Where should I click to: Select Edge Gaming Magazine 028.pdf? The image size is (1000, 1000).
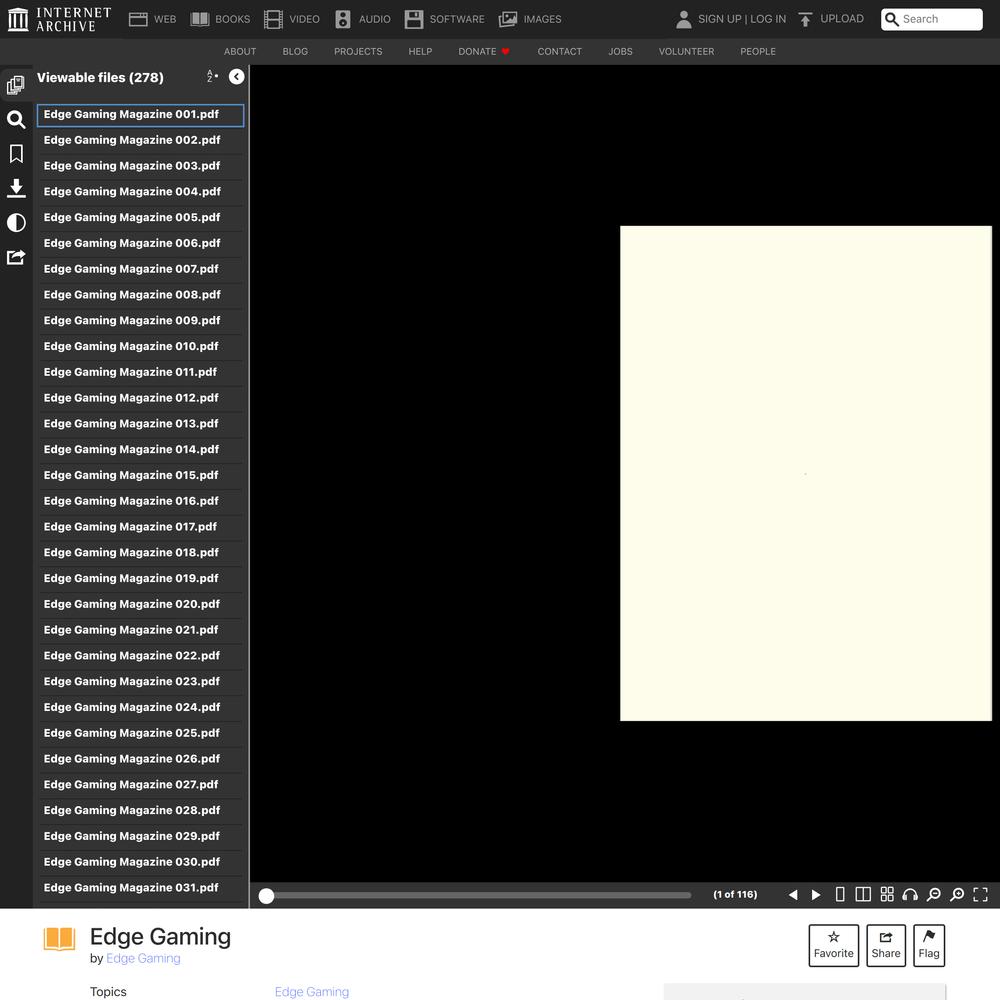[140, 811]
